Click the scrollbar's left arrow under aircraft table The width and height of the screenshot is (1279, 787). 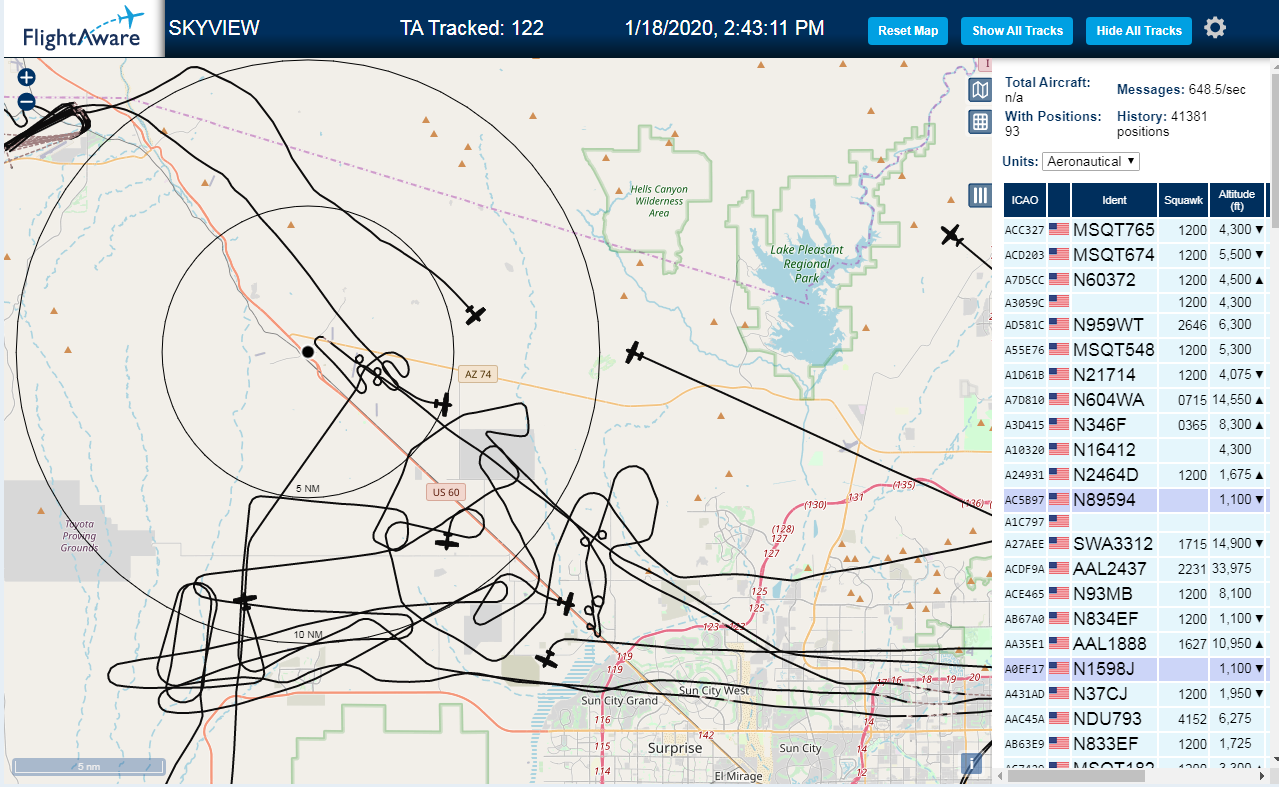[1002, 776]
